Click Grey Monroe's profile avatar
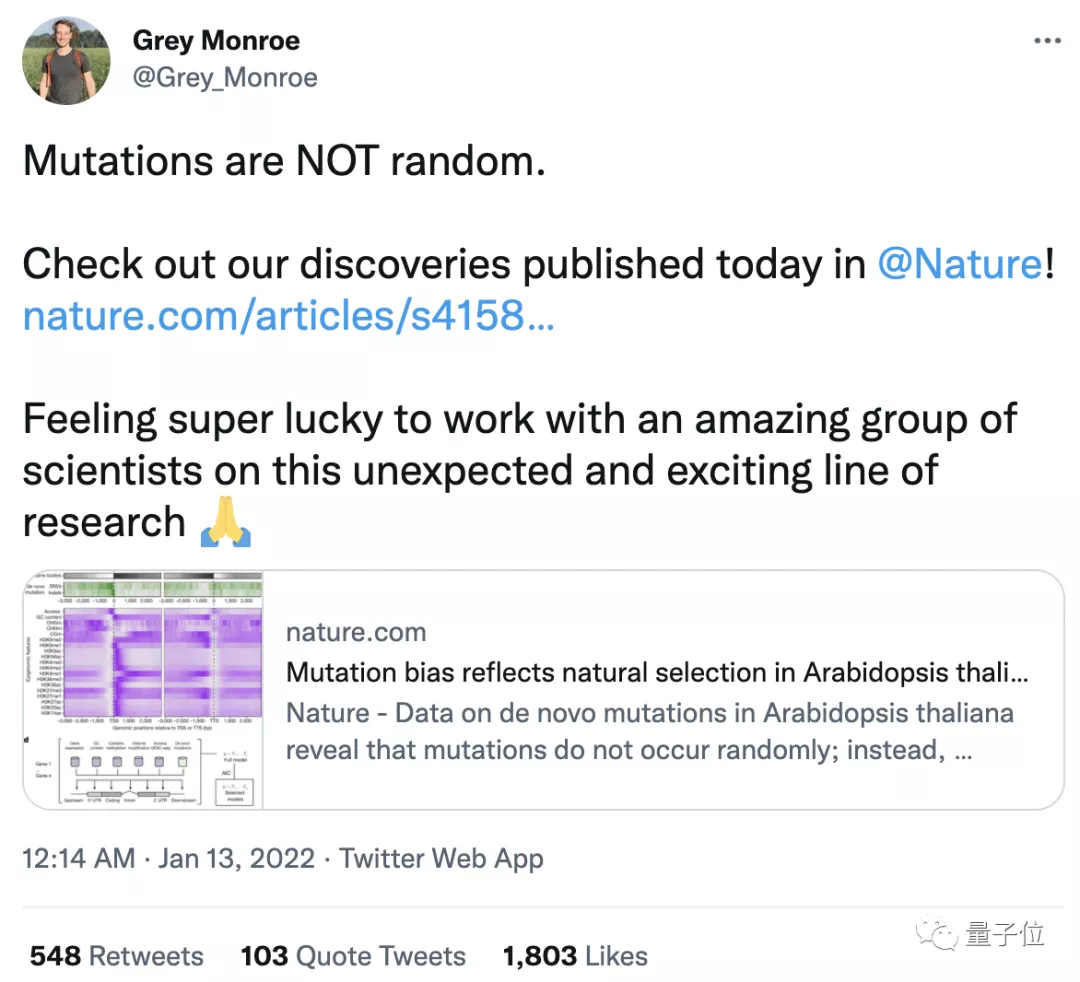The width and height of the screenshot is (1080, 982). pyautogui.click(x=66, y=60)
